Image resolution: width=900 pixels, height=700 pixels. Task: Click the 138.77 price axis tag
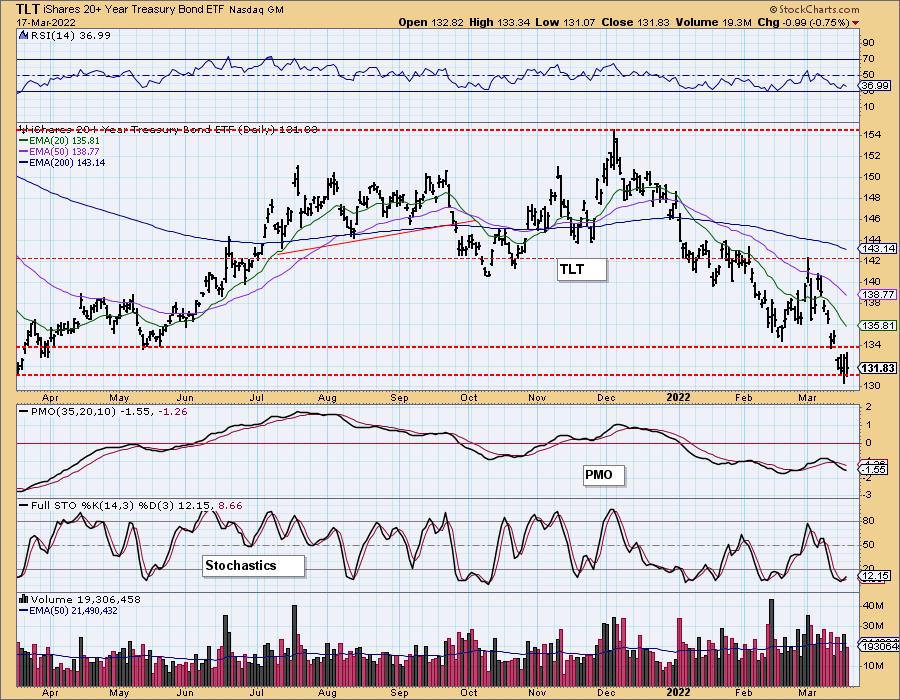coord(879,294)
